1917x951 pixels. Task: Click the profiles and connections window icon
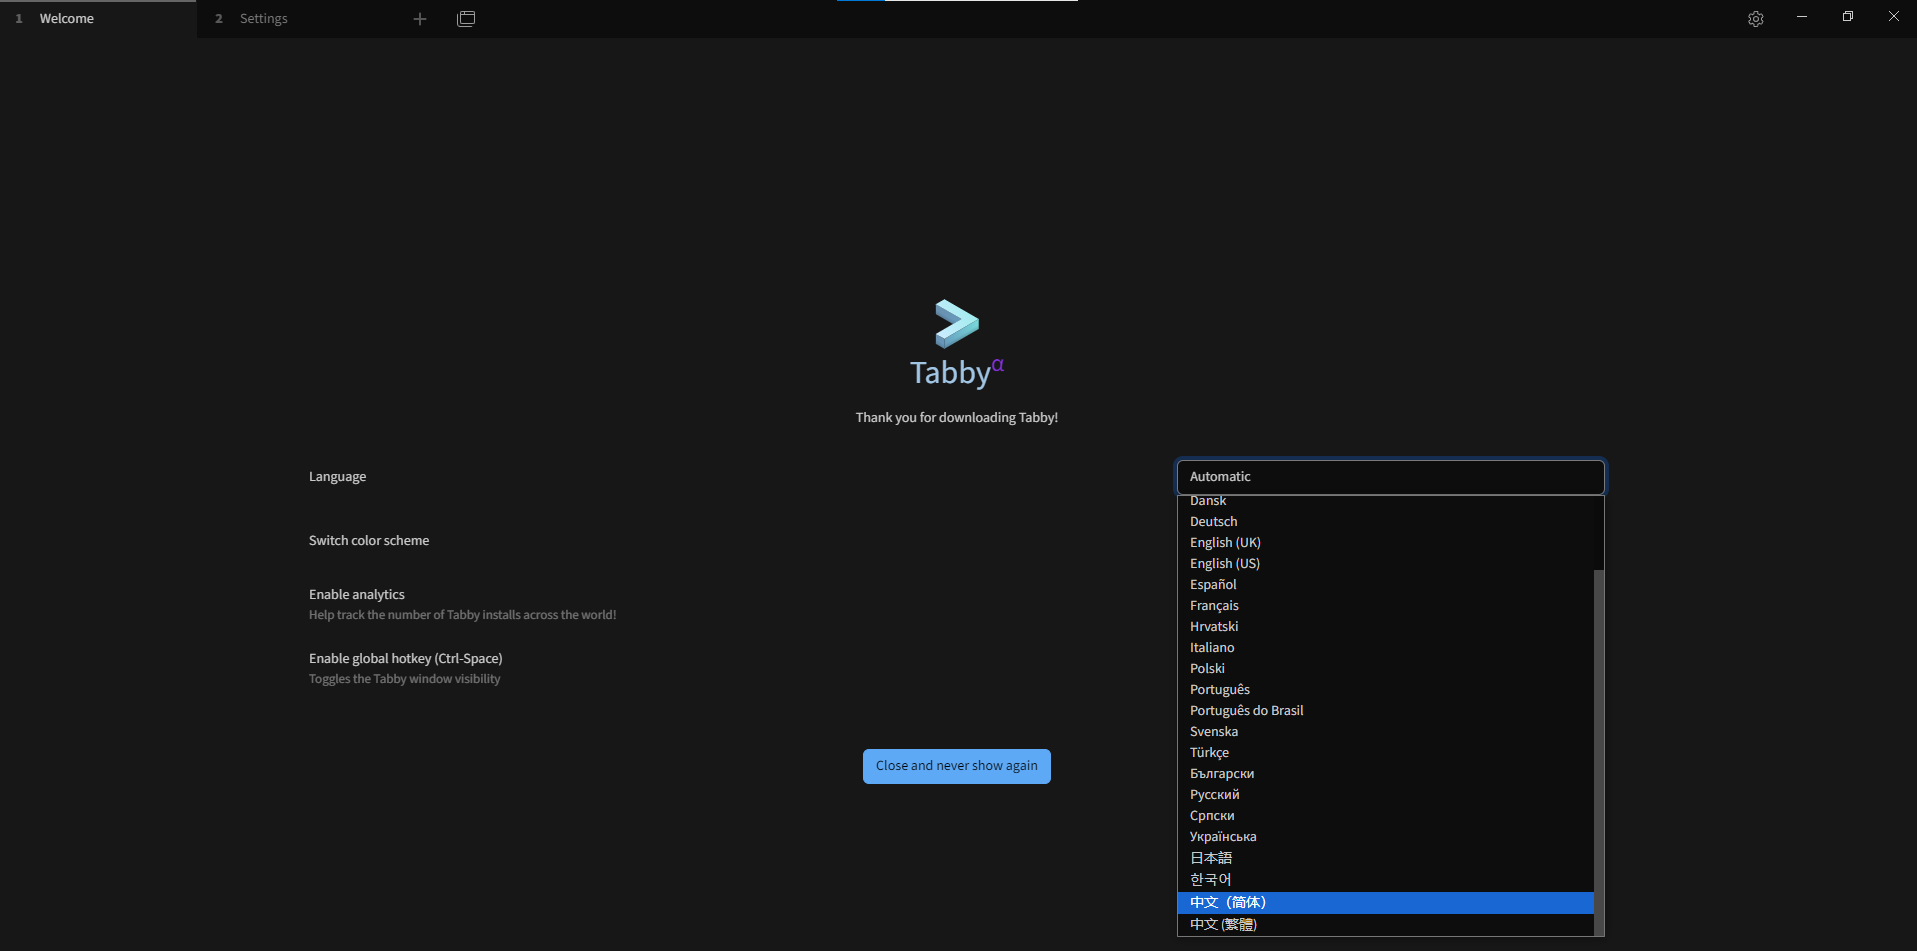point(466,19)
